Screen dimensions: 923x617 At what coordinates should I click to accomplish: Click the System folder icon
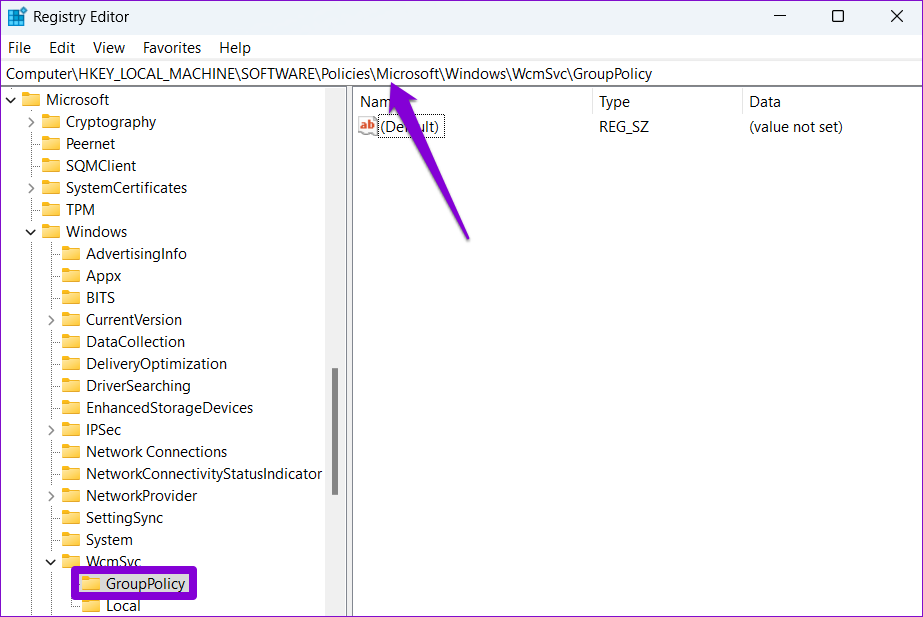click(71, 539)
